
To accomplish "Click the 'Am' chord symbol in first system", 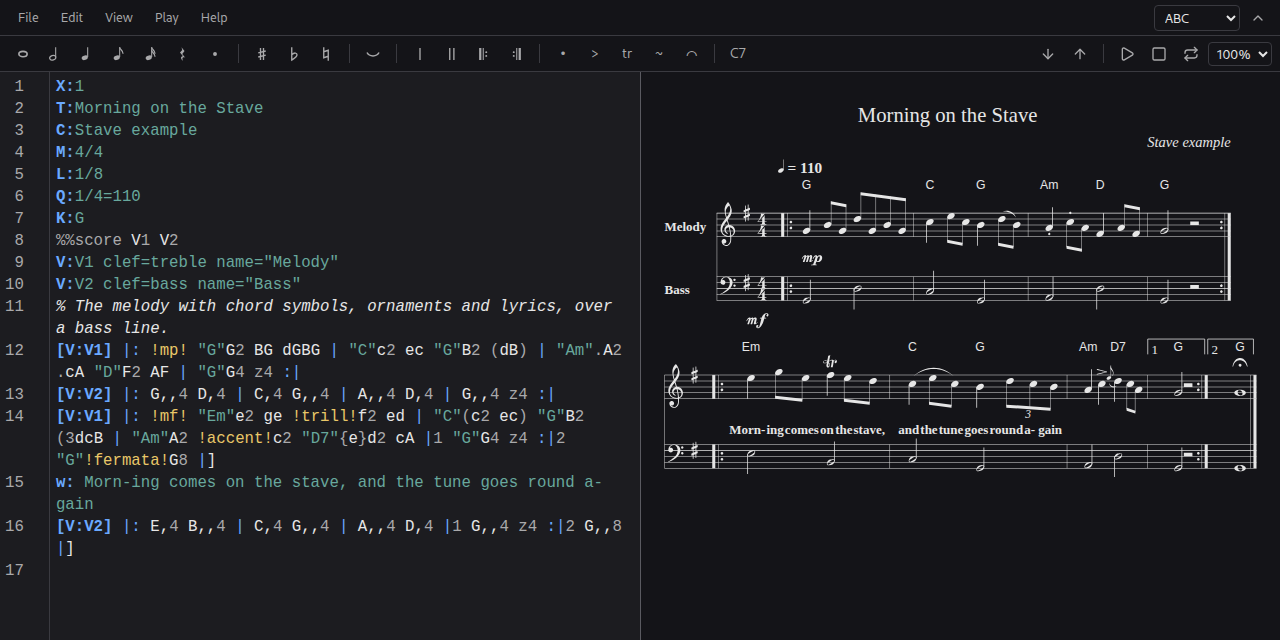I will coord(1049,185).
